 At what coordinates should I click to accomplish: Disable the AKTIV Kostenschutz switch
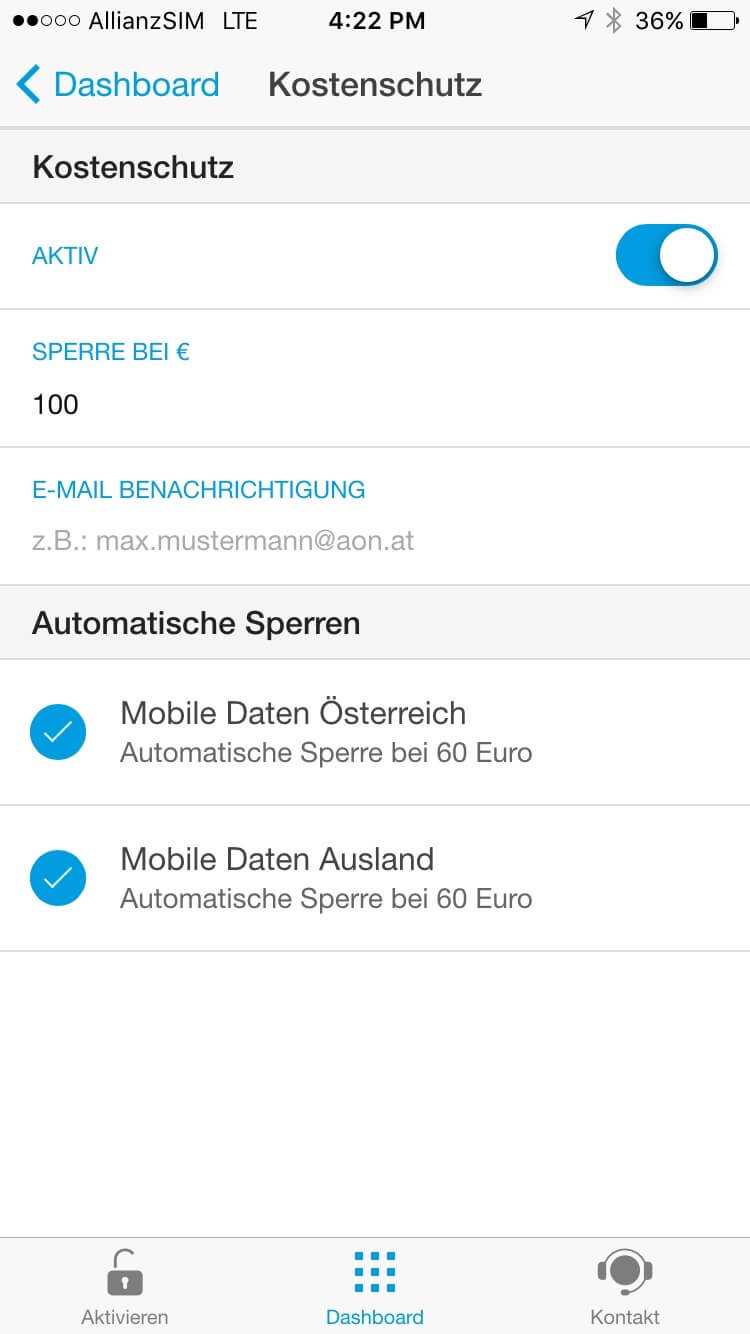click(x=667, y=256)
